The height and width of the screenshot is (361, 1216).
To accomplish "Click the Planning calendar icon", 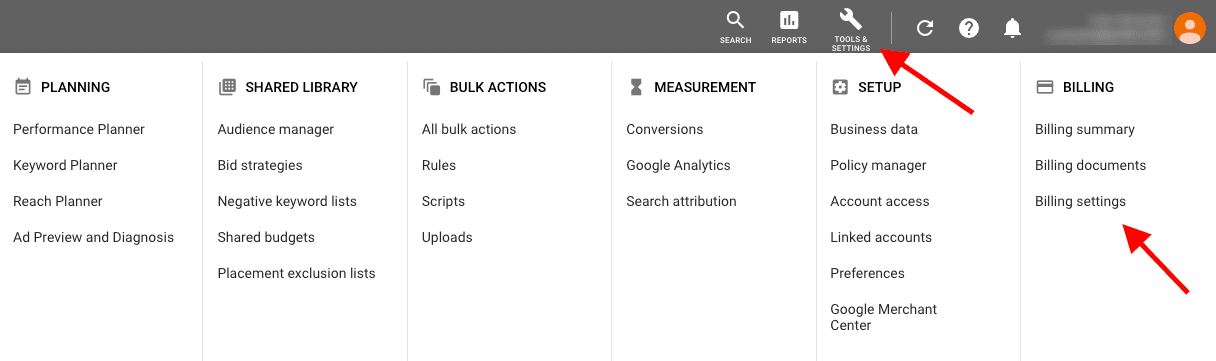I will (23, 87).
